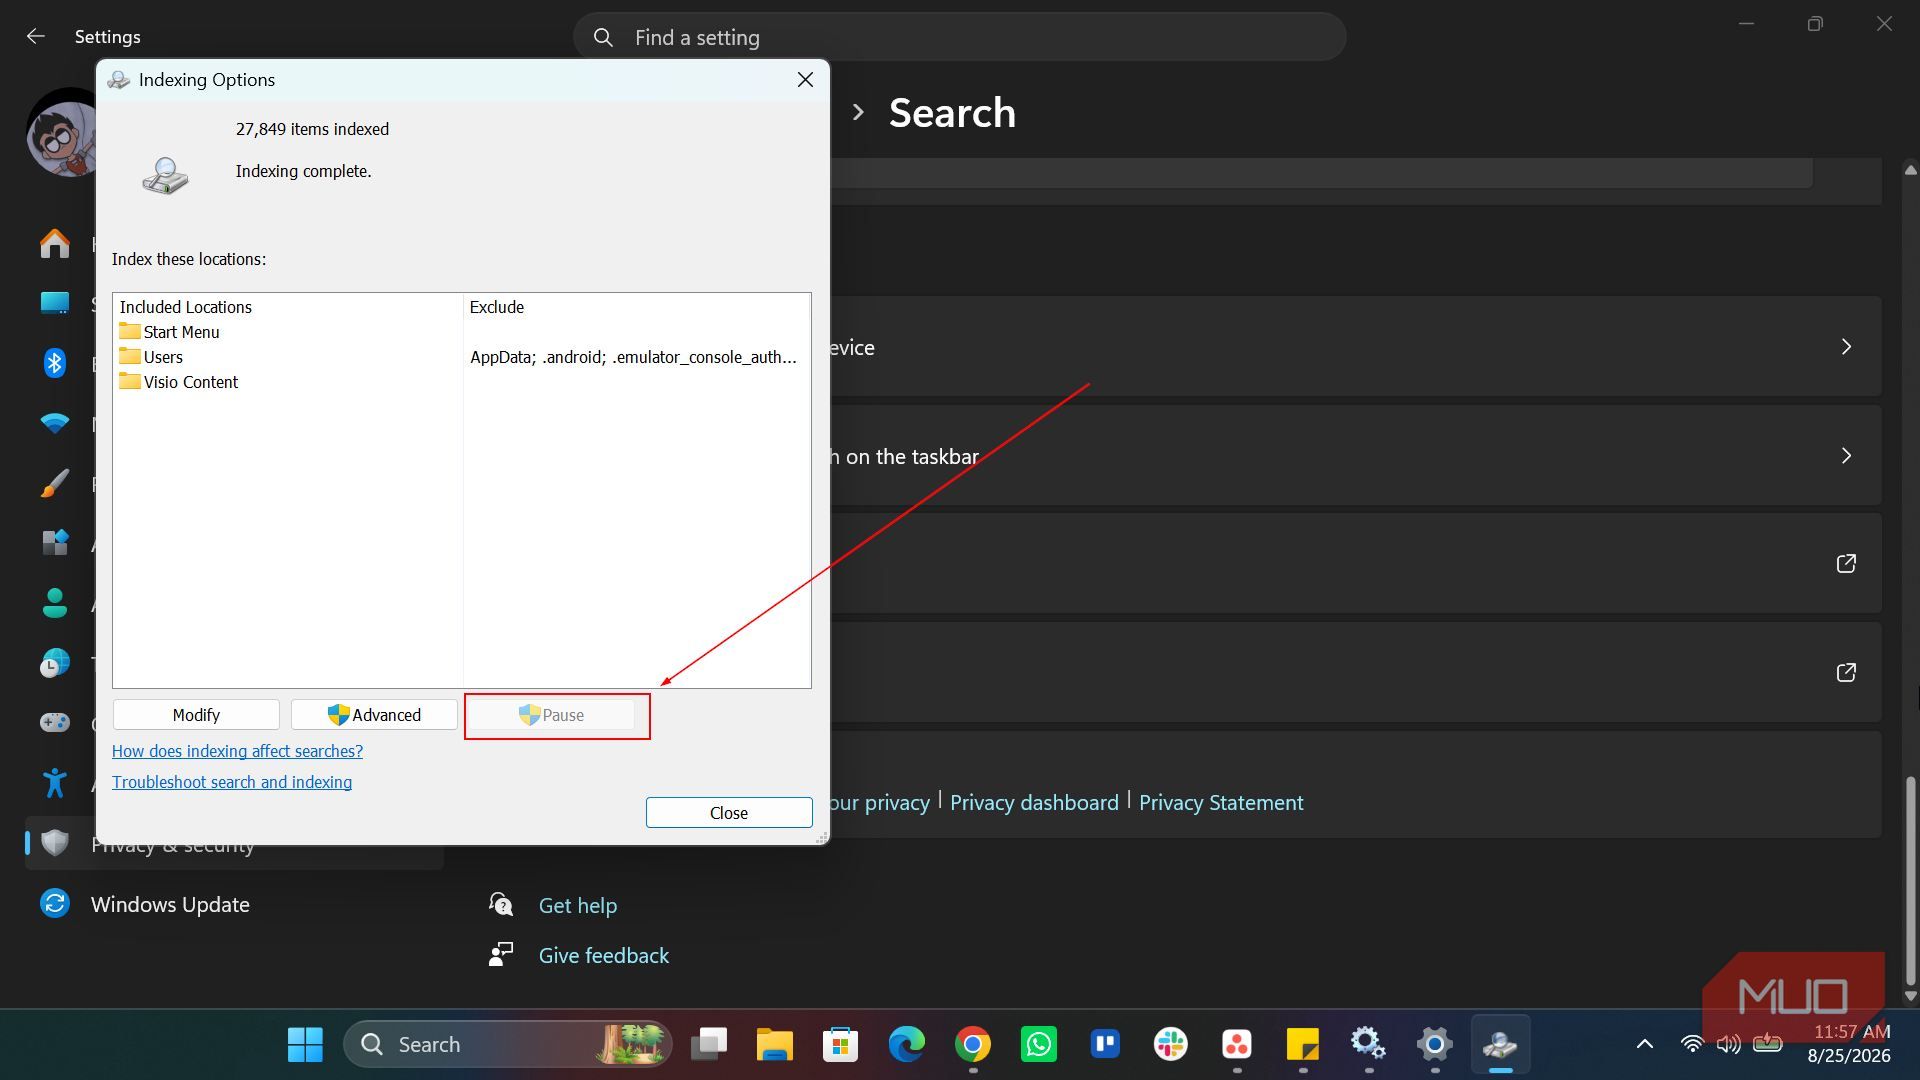Show hidden system tray icons
The image size is (1920, 1080).
pyautogui.click(x=1644, y=1045)
